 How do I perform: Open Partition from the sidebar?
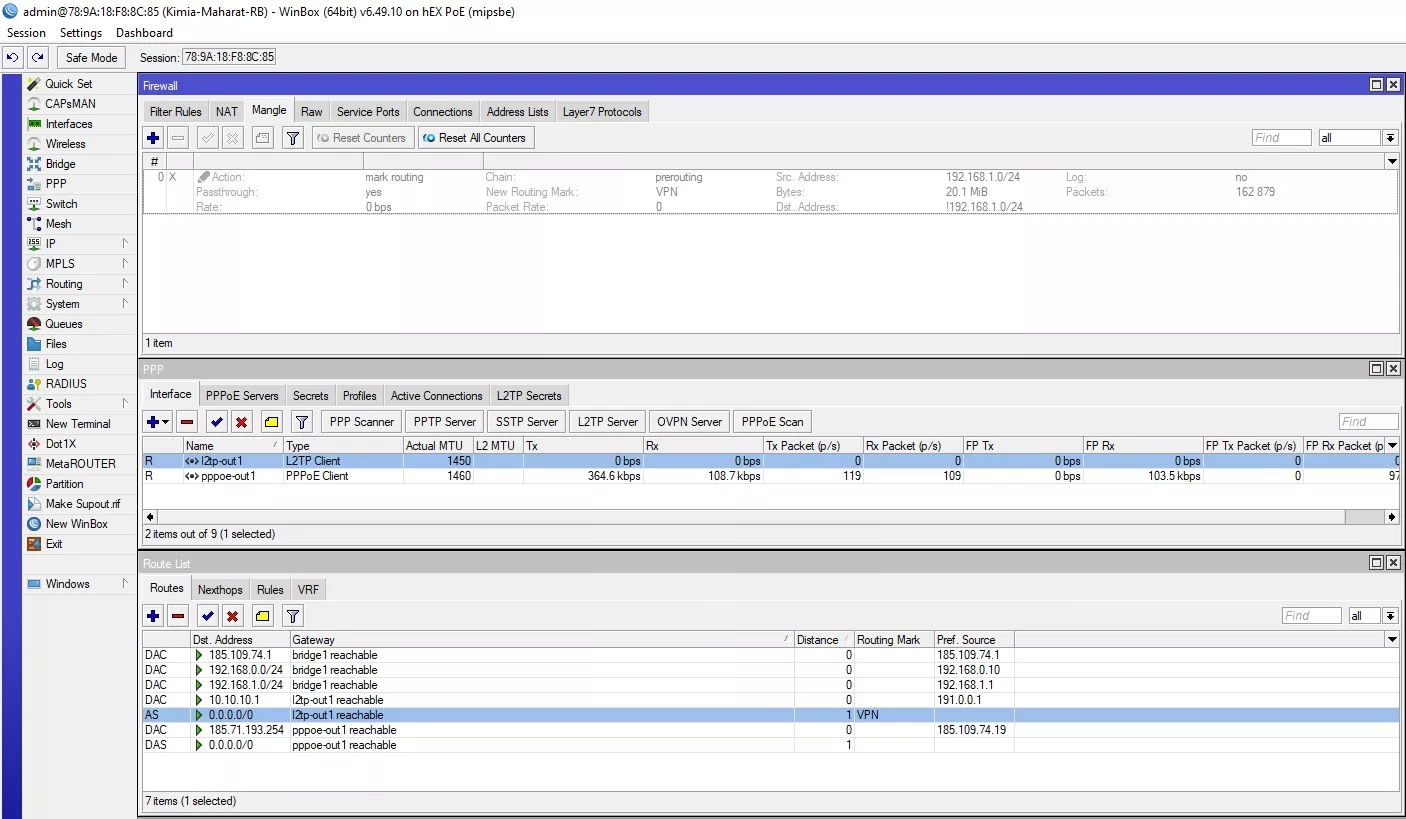click(x=65, y=484)
